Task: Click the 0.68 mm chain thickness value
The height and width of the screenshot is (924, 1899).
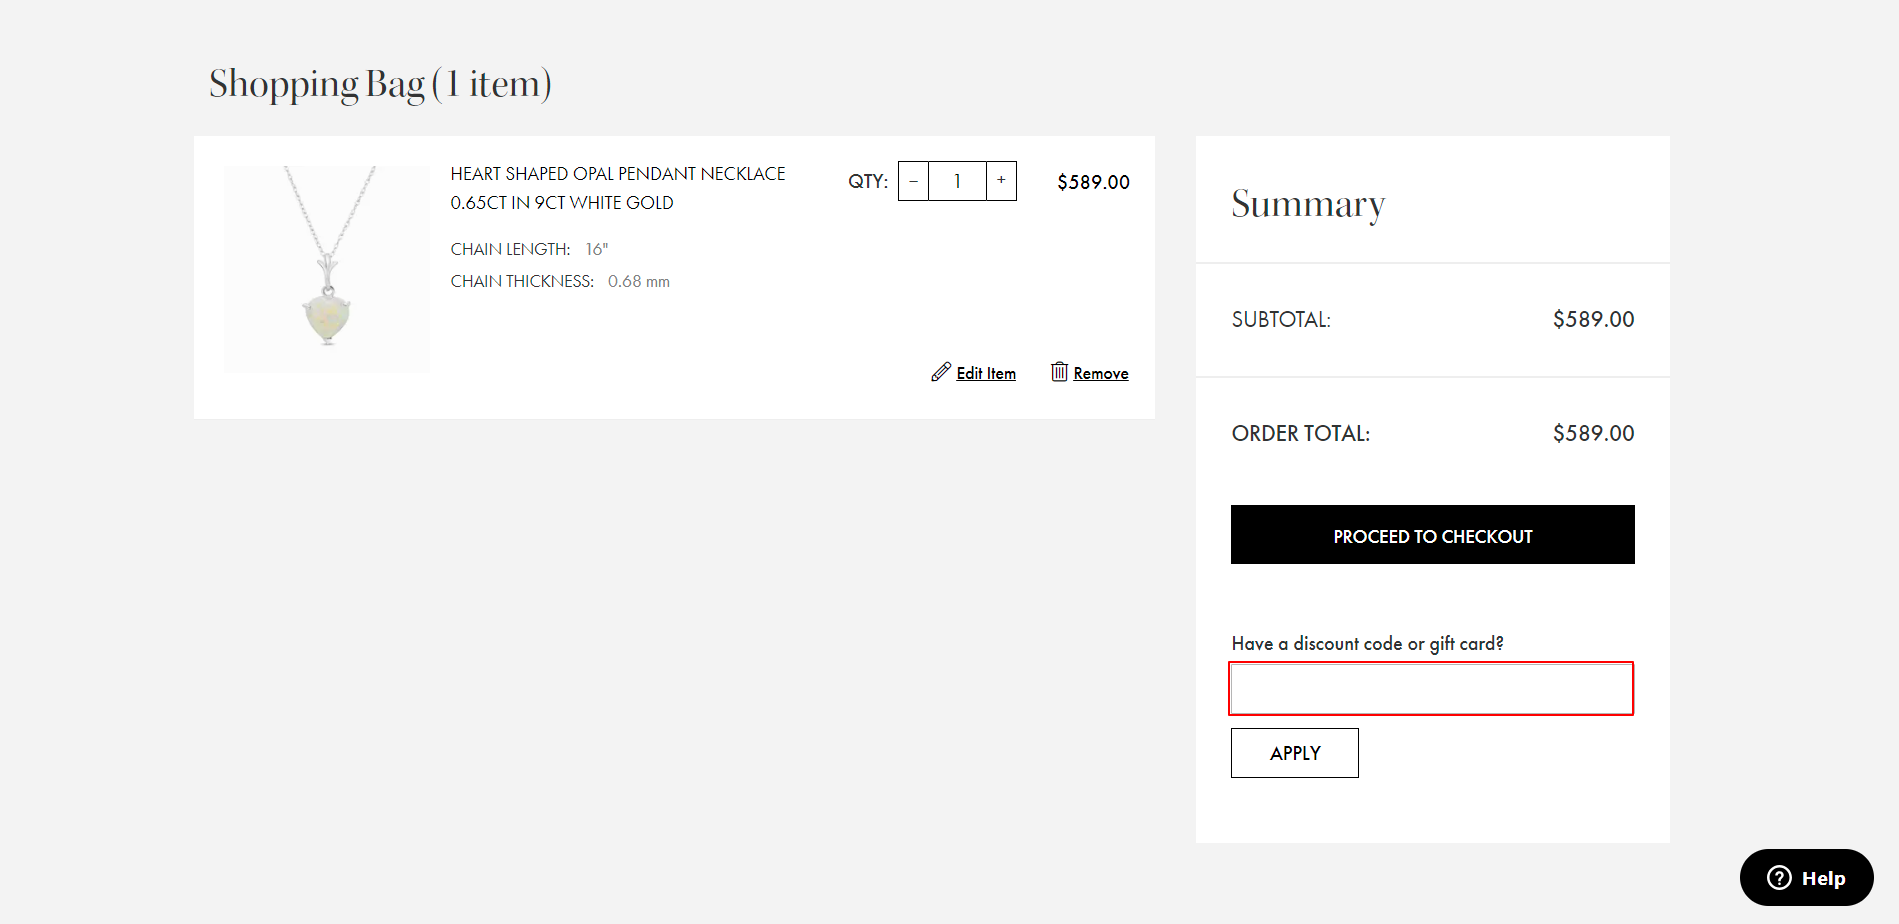Action: click(x=639, y=281)
